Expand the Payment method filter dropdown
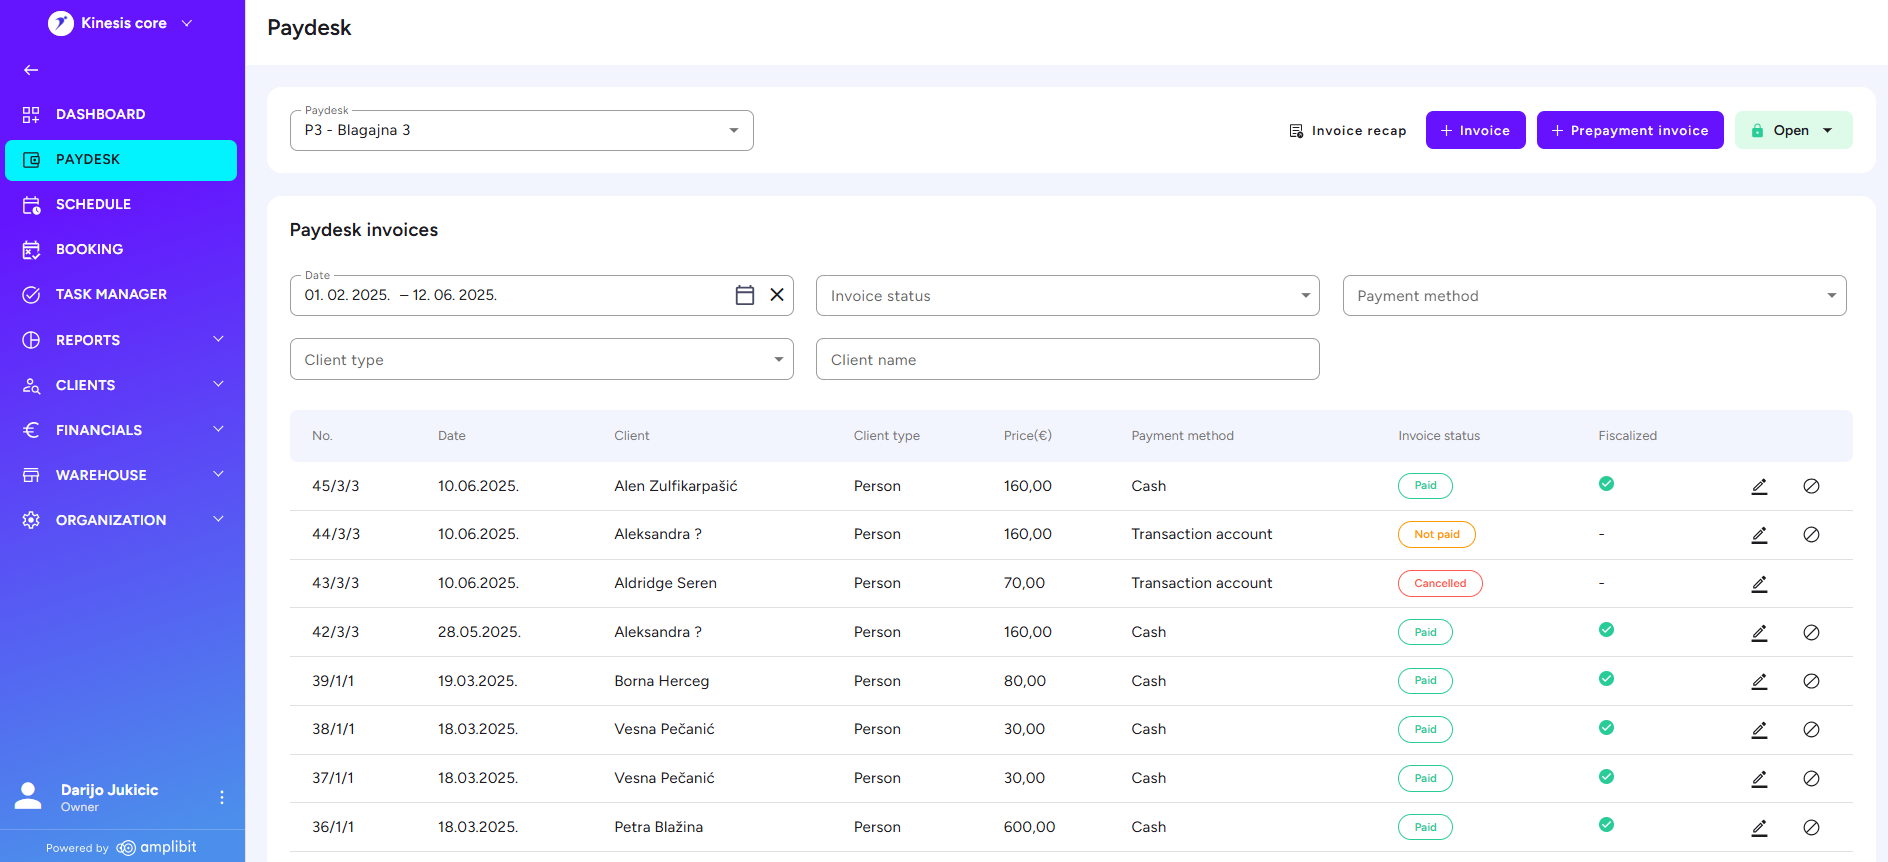Image resolution: width=1888 pixels, height=862 pixels. pyautogui.click(x=1593, y=296)
